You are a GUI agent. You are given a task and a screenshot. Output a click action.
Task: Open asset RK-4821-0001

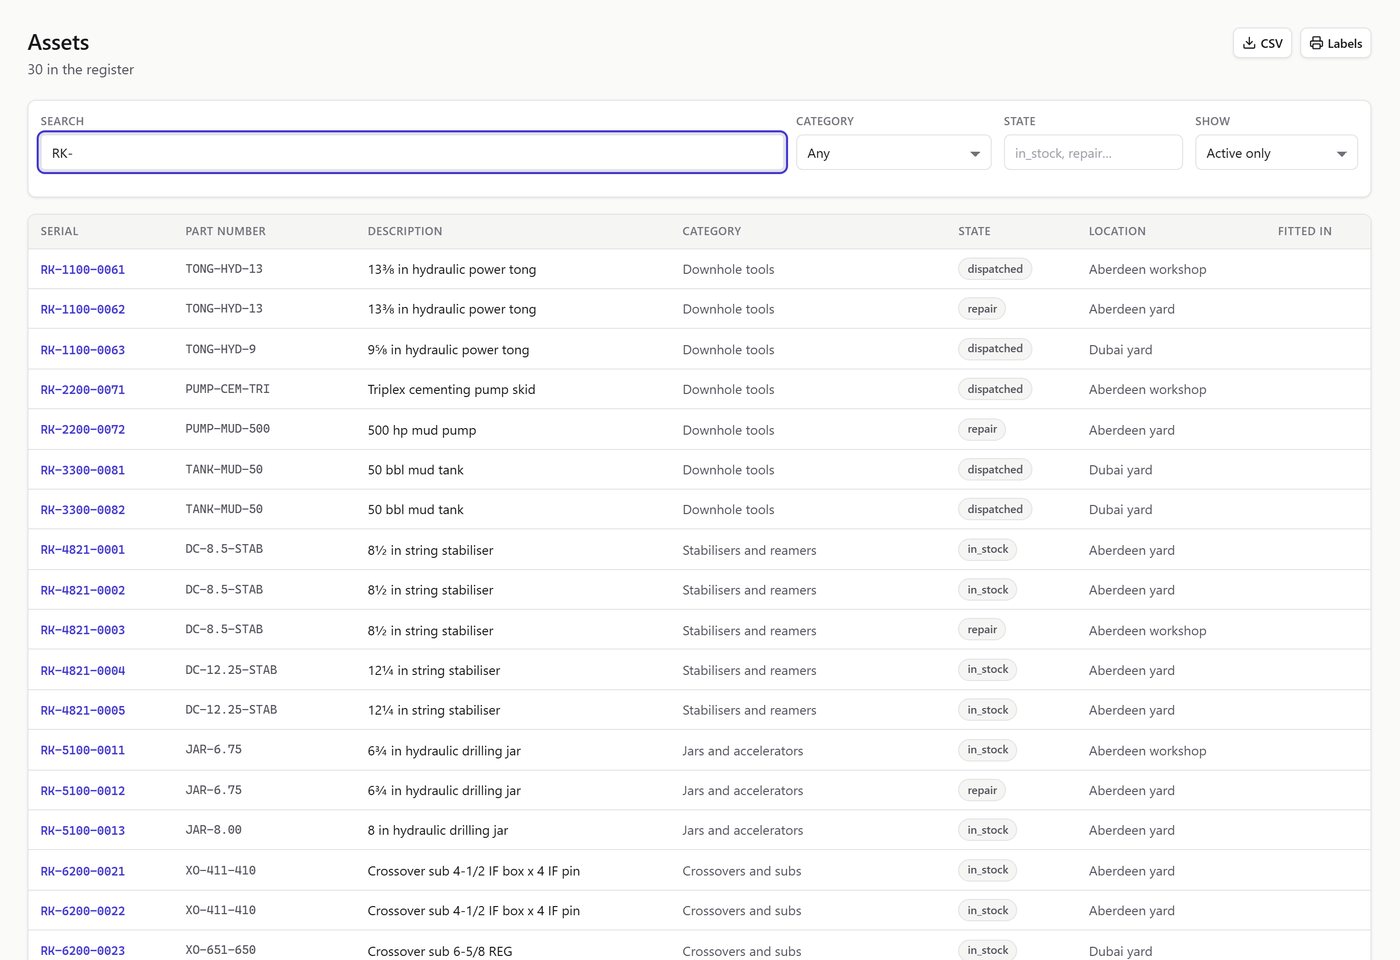point(83,550)
